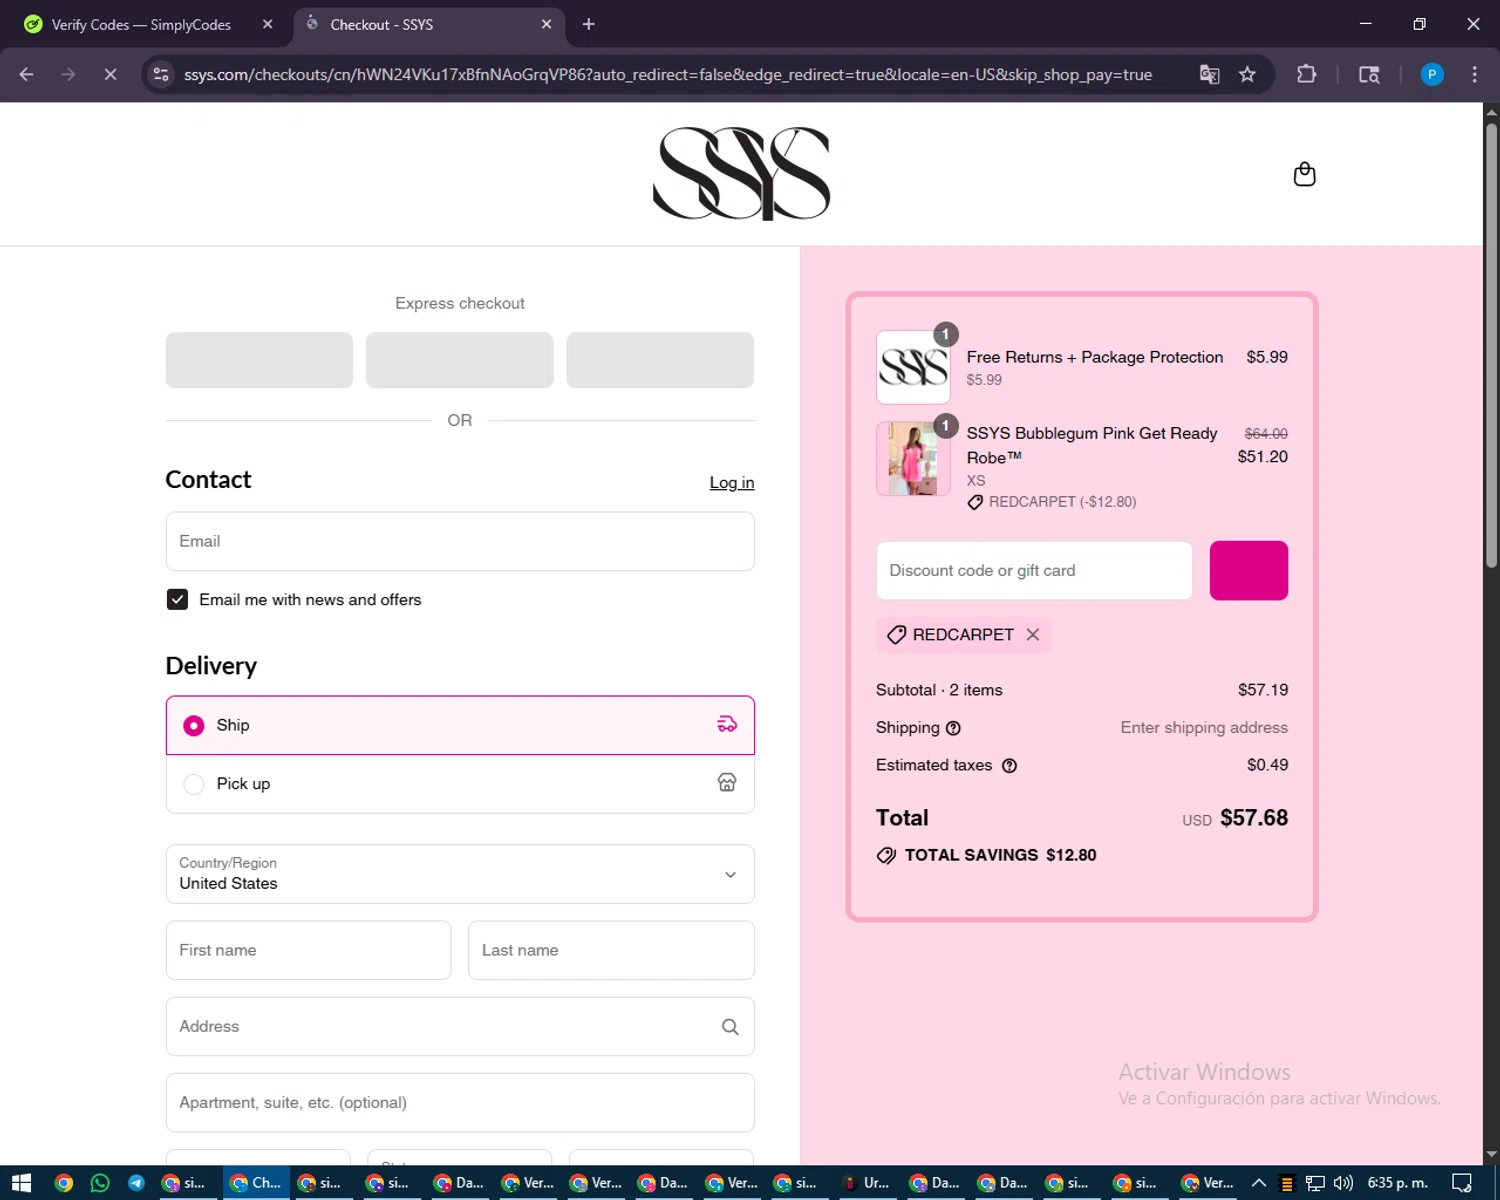1500x1200 pixels.
Task: Open the clock showing 6:35 p. m.
Action: (x=1397, y=1183)
